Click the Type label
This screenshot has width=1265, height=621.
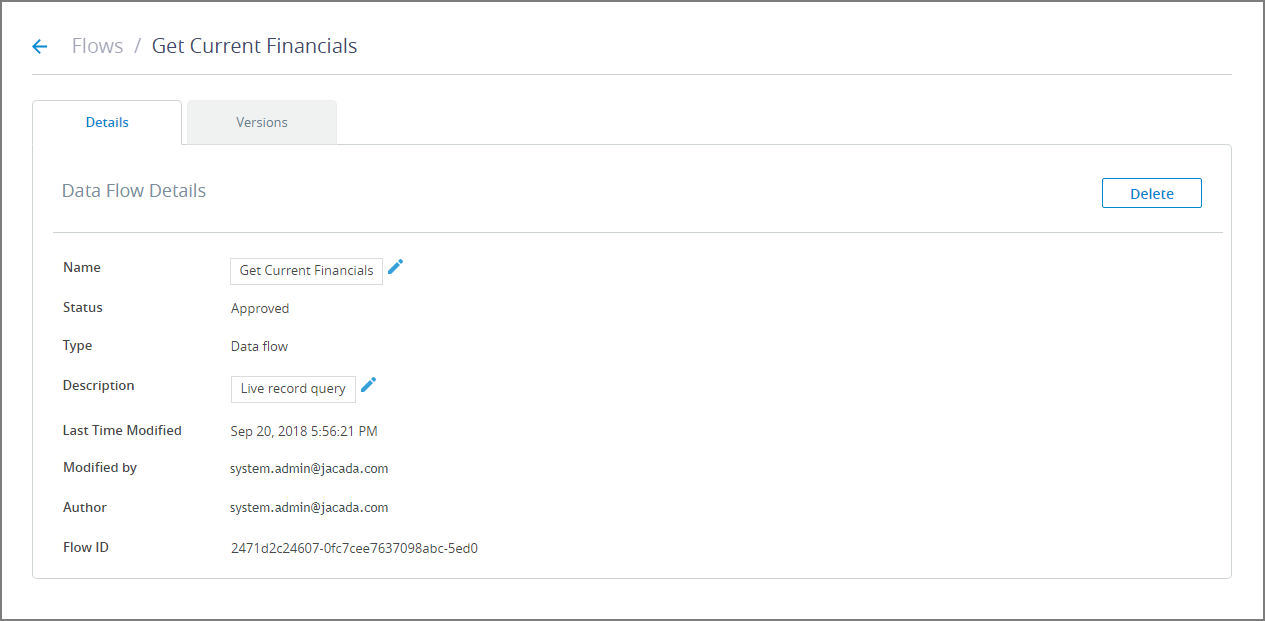coord(78,346)
